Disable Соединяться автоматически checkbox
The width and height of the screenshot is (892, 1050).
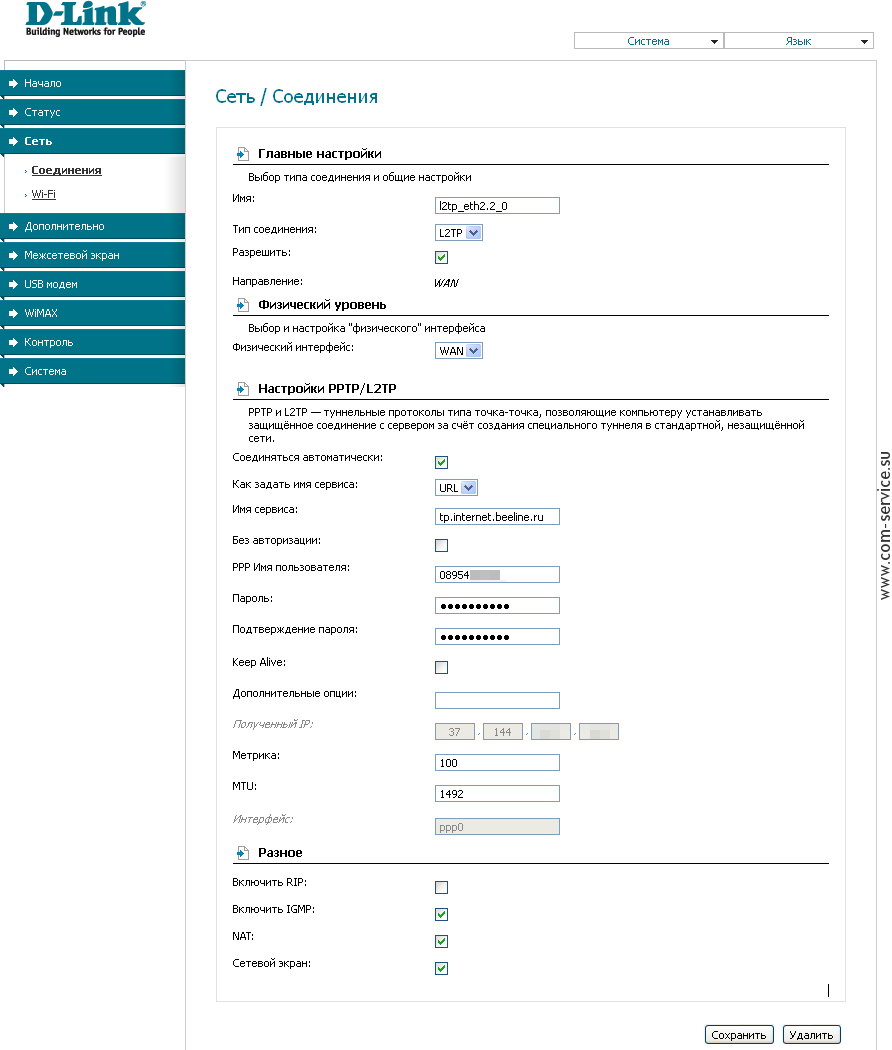pyautogui.click(x=441, y=462)
